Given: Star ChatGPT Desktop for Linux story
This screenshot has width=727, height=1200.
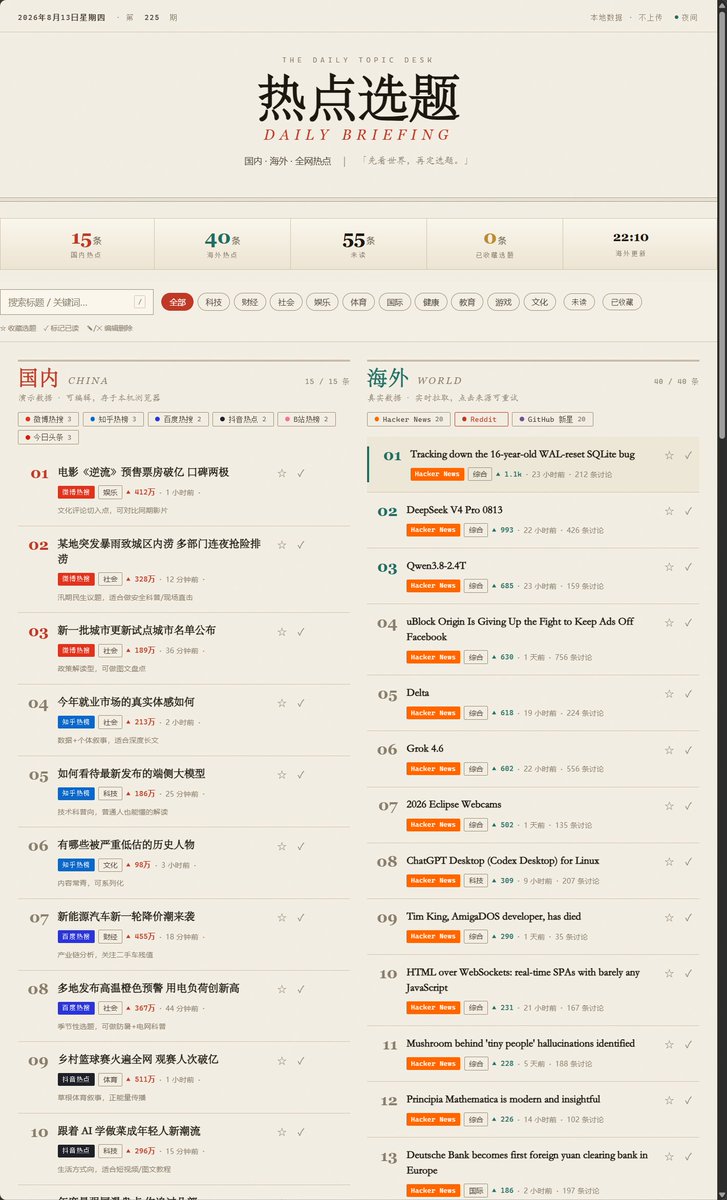Looking at the screenshot, I should (669, 862).
